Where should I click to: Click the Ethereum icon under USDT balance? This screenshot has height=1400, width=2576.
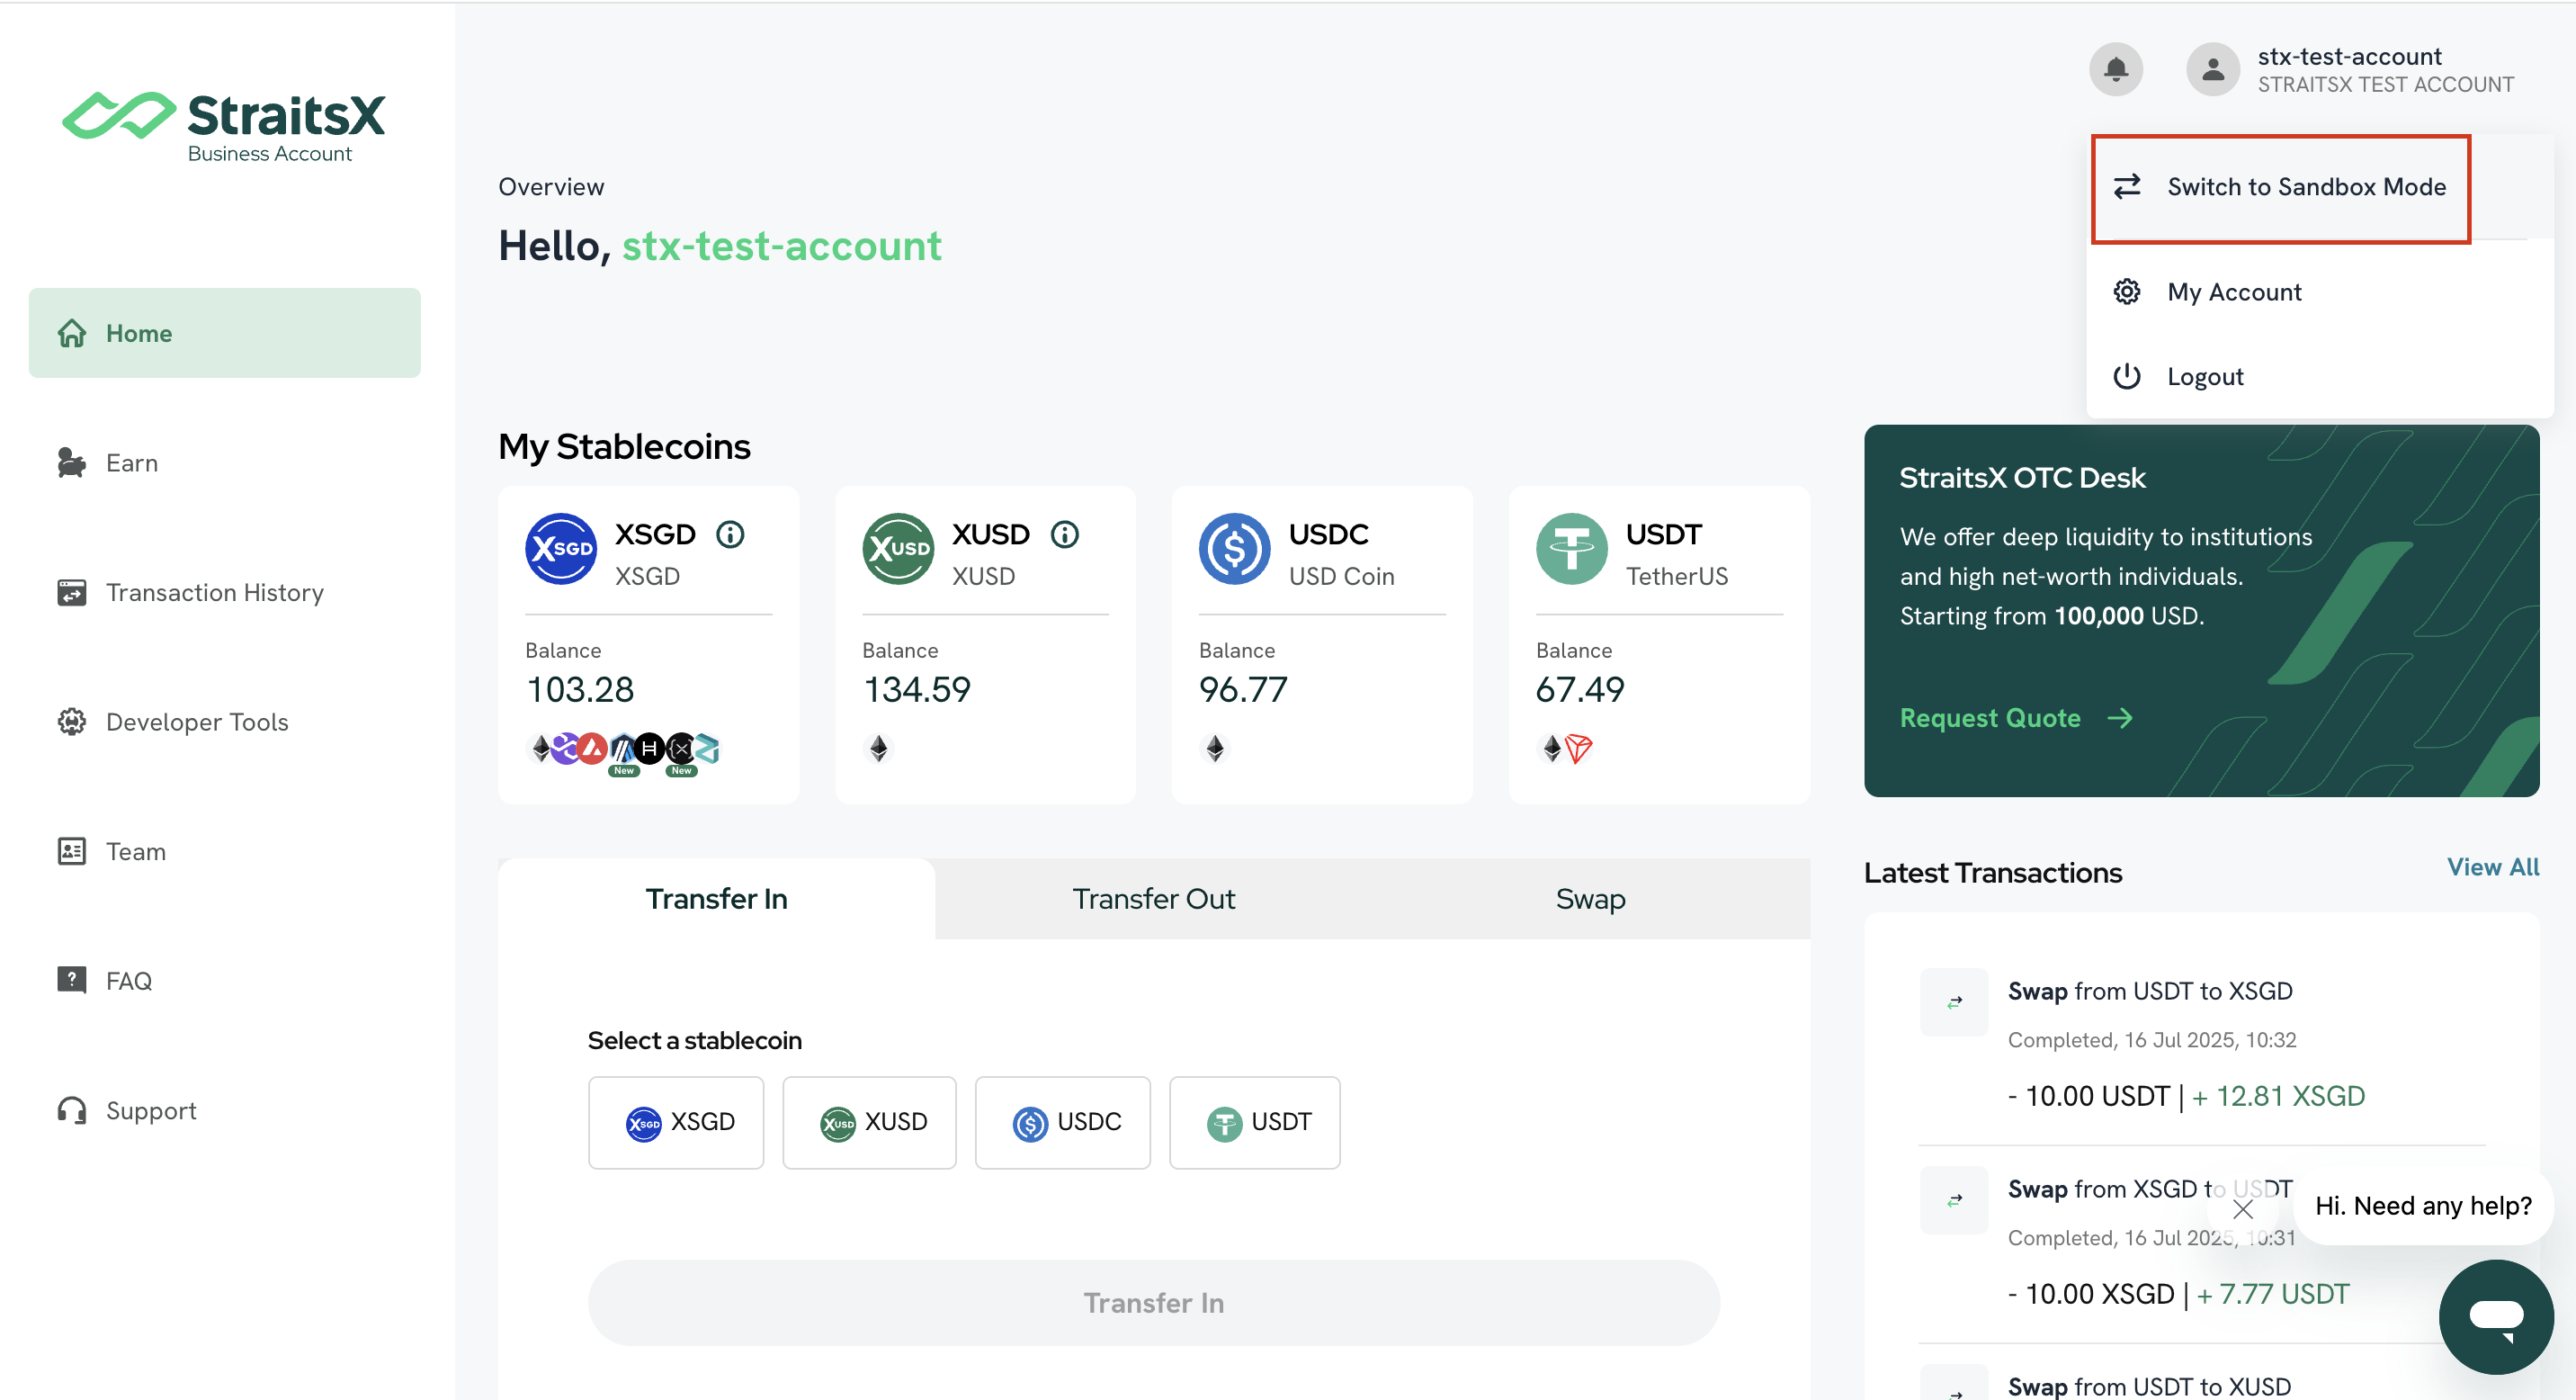click(x=1551, y=748)
